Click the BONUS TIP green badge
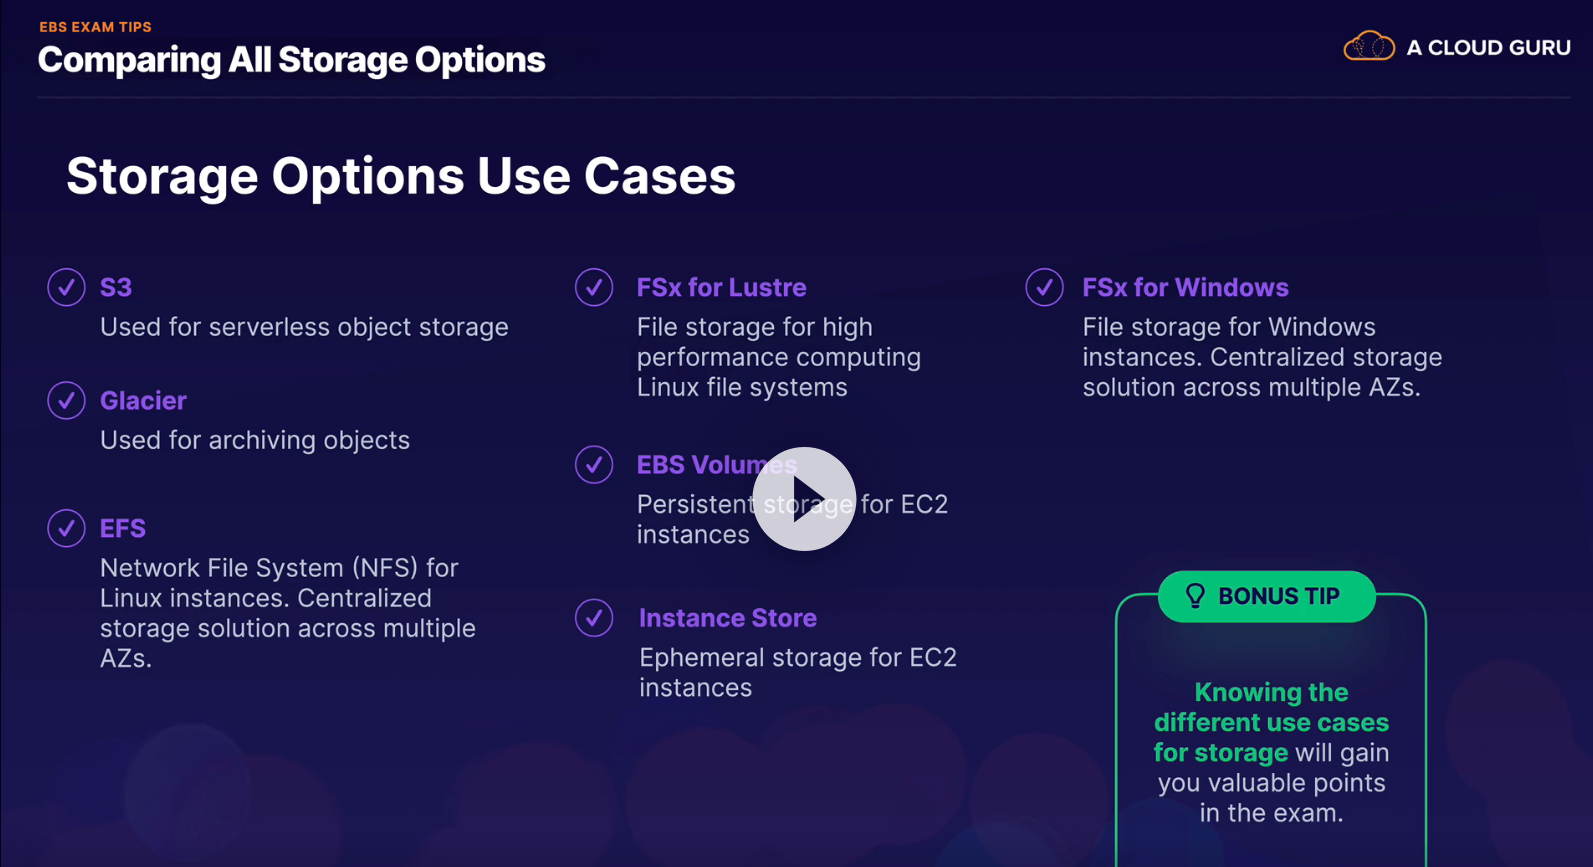1593x867 pixels. coord(1267,597)
